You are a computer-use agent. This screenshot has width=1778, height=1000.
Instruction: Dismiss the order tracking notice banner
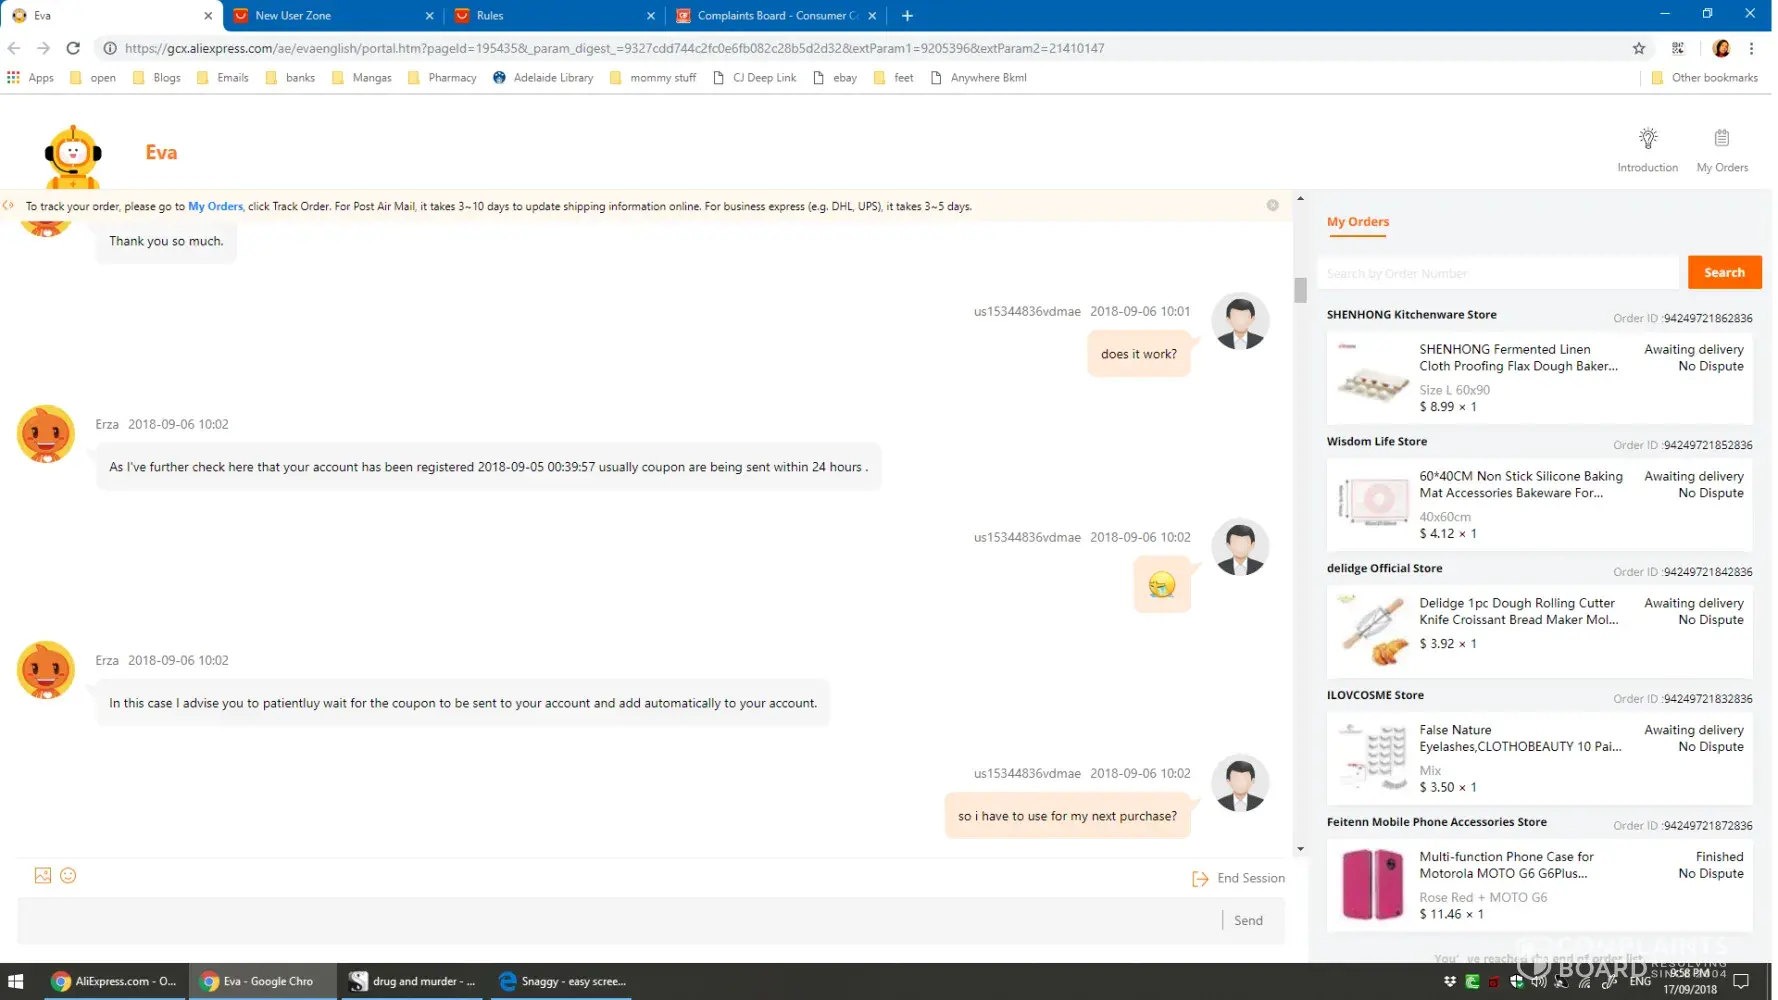pos(1272,205)
